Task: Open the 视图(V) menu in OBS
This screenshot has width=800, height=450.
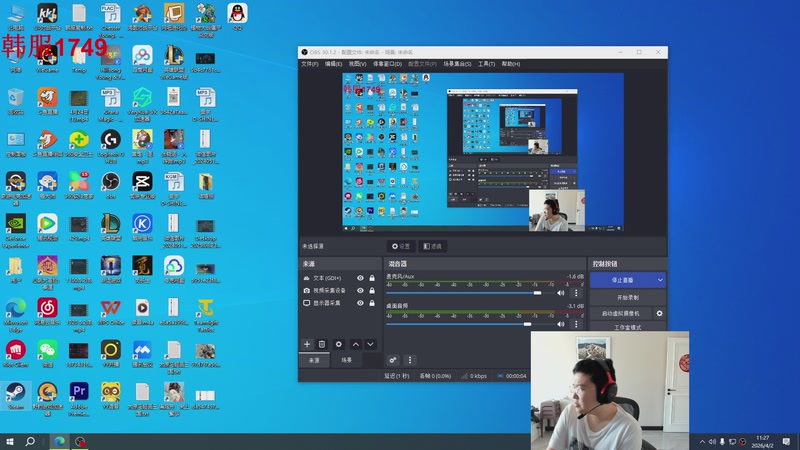Action: [x=357, y=64]
